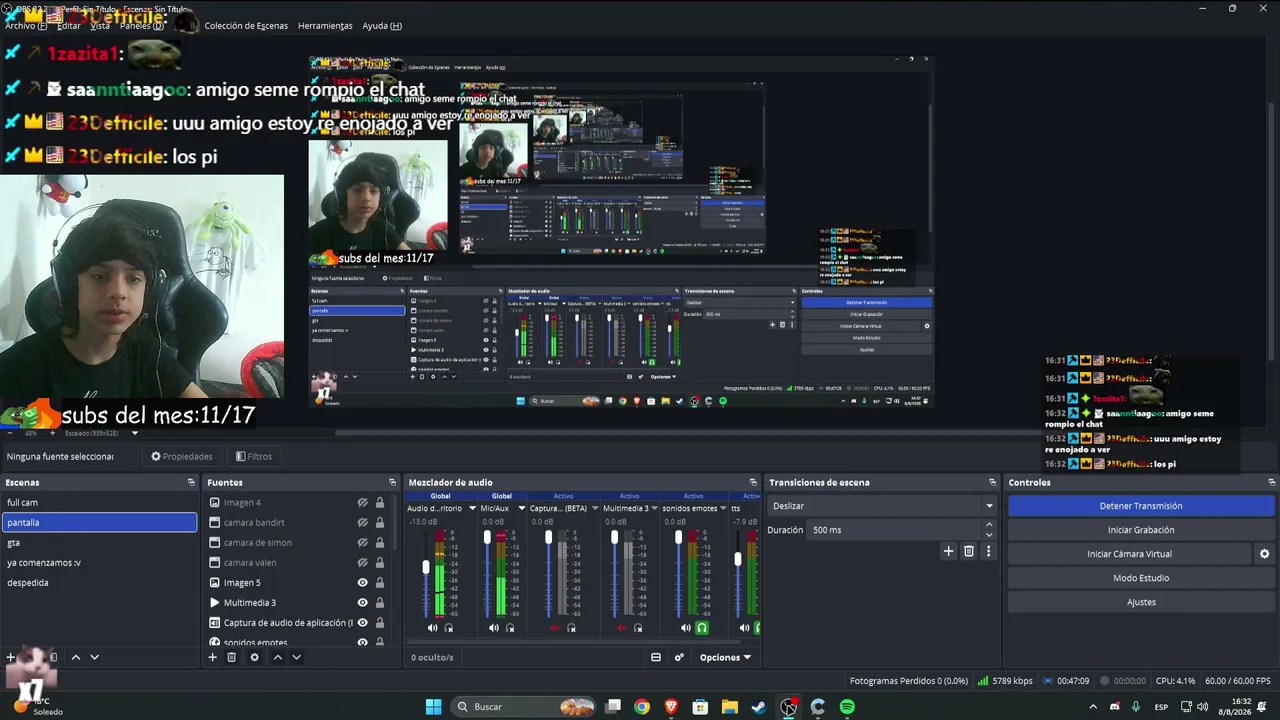Viewport: 1280px width, 720px height.
Task: Mute the Mic/Aux channel
Action: click(494, 628)
